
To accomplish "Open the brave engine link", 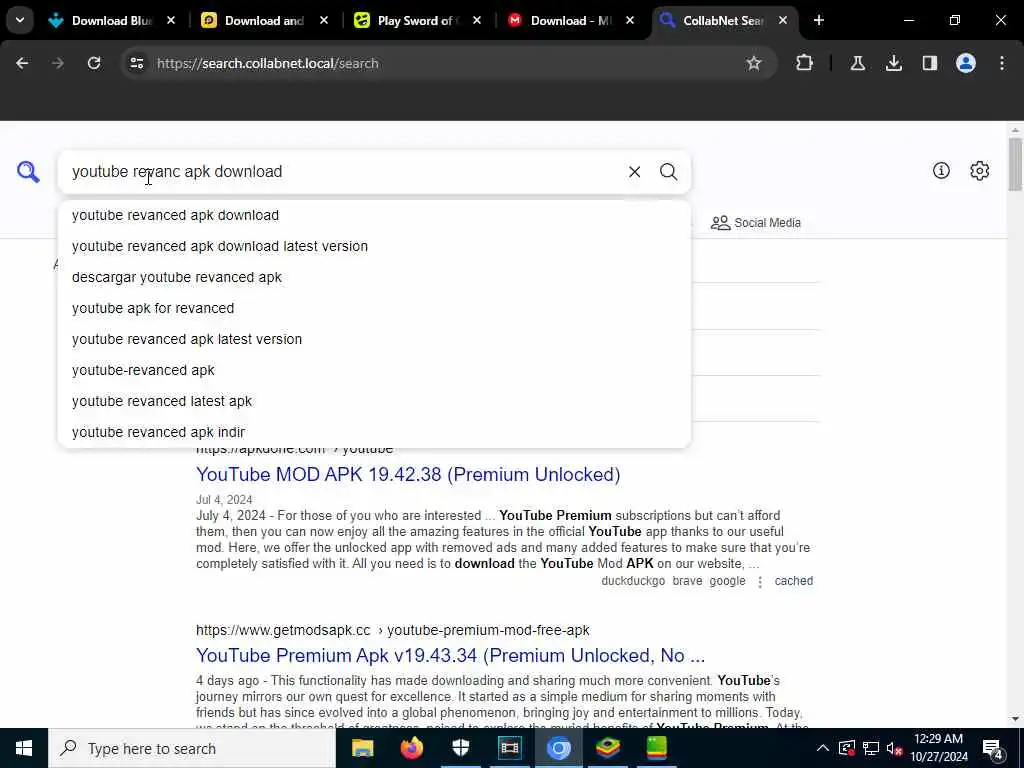I will (x=687, y=581).
